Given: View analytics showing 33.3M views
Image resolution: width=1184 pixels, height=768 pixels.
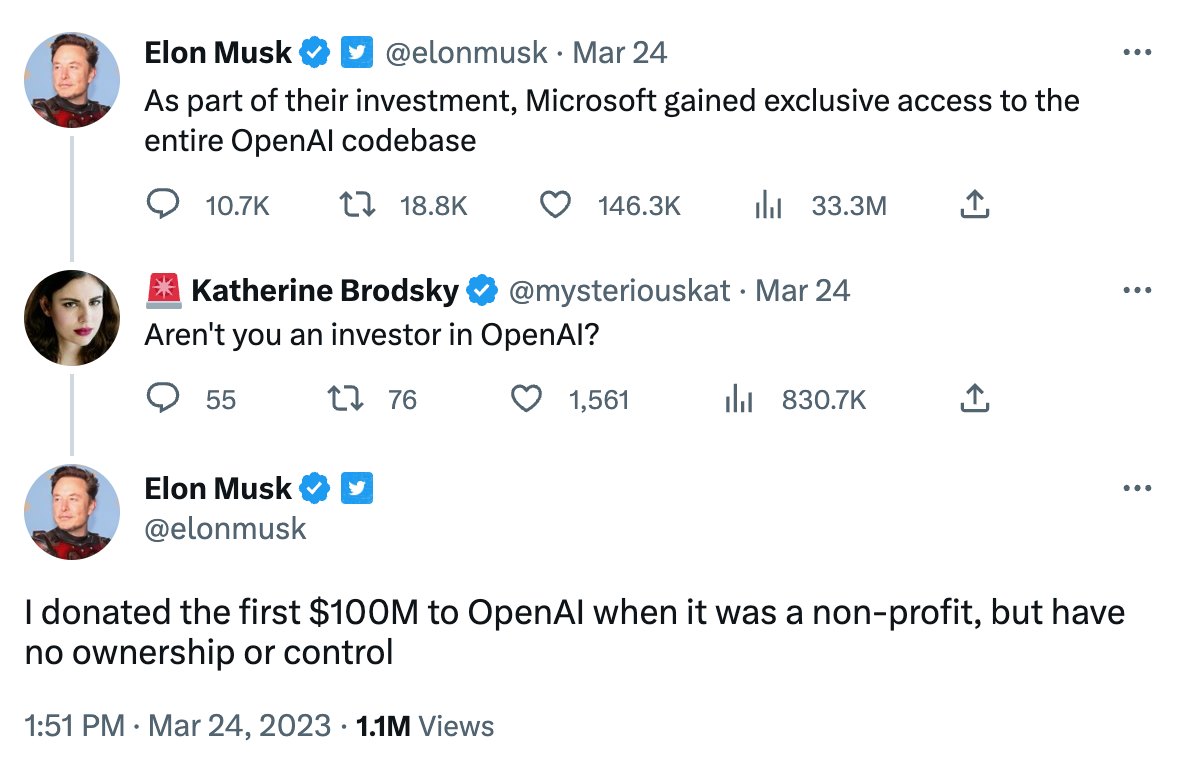Looking at the screenshot, I should (767, 205).
